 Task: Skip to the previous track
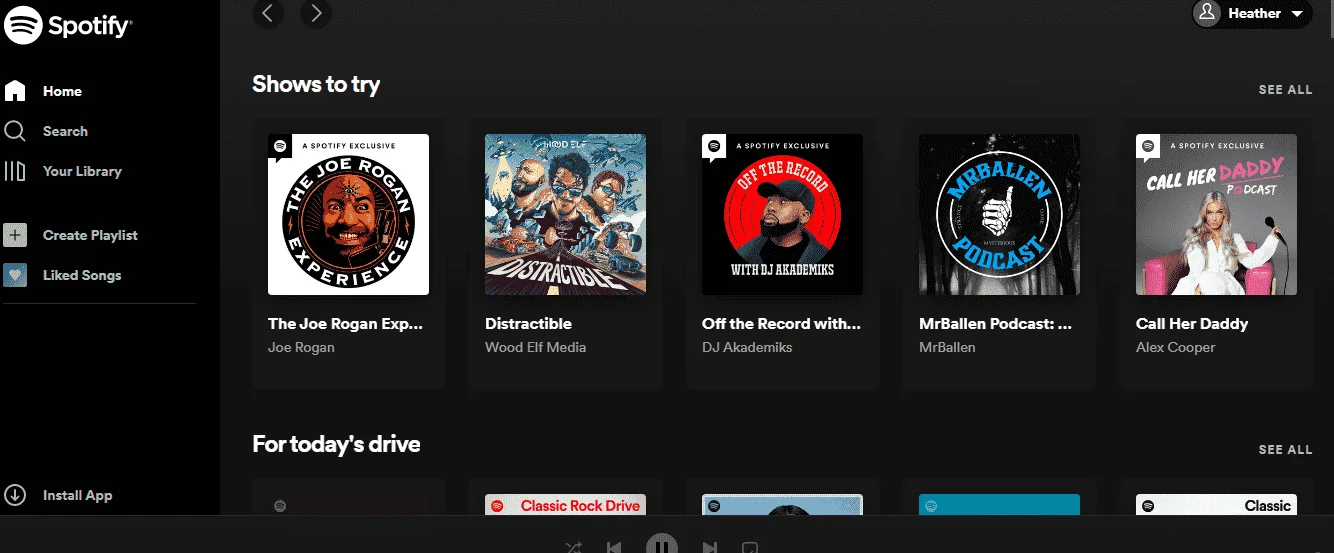614,547
